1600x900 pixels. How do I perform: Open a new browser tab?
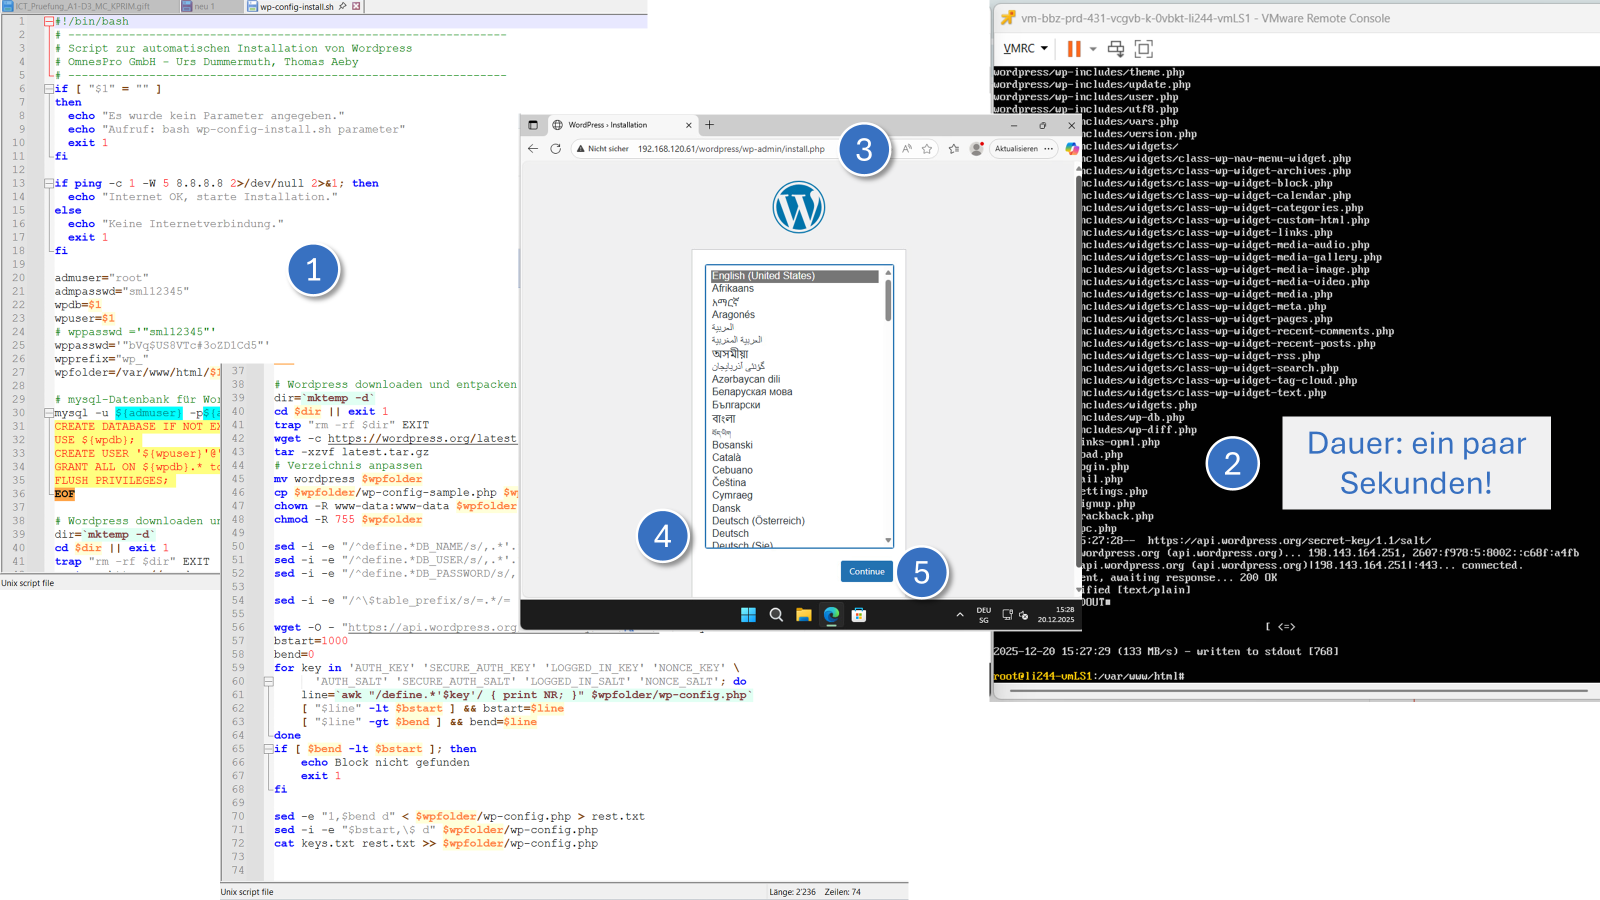pos(710,125)
